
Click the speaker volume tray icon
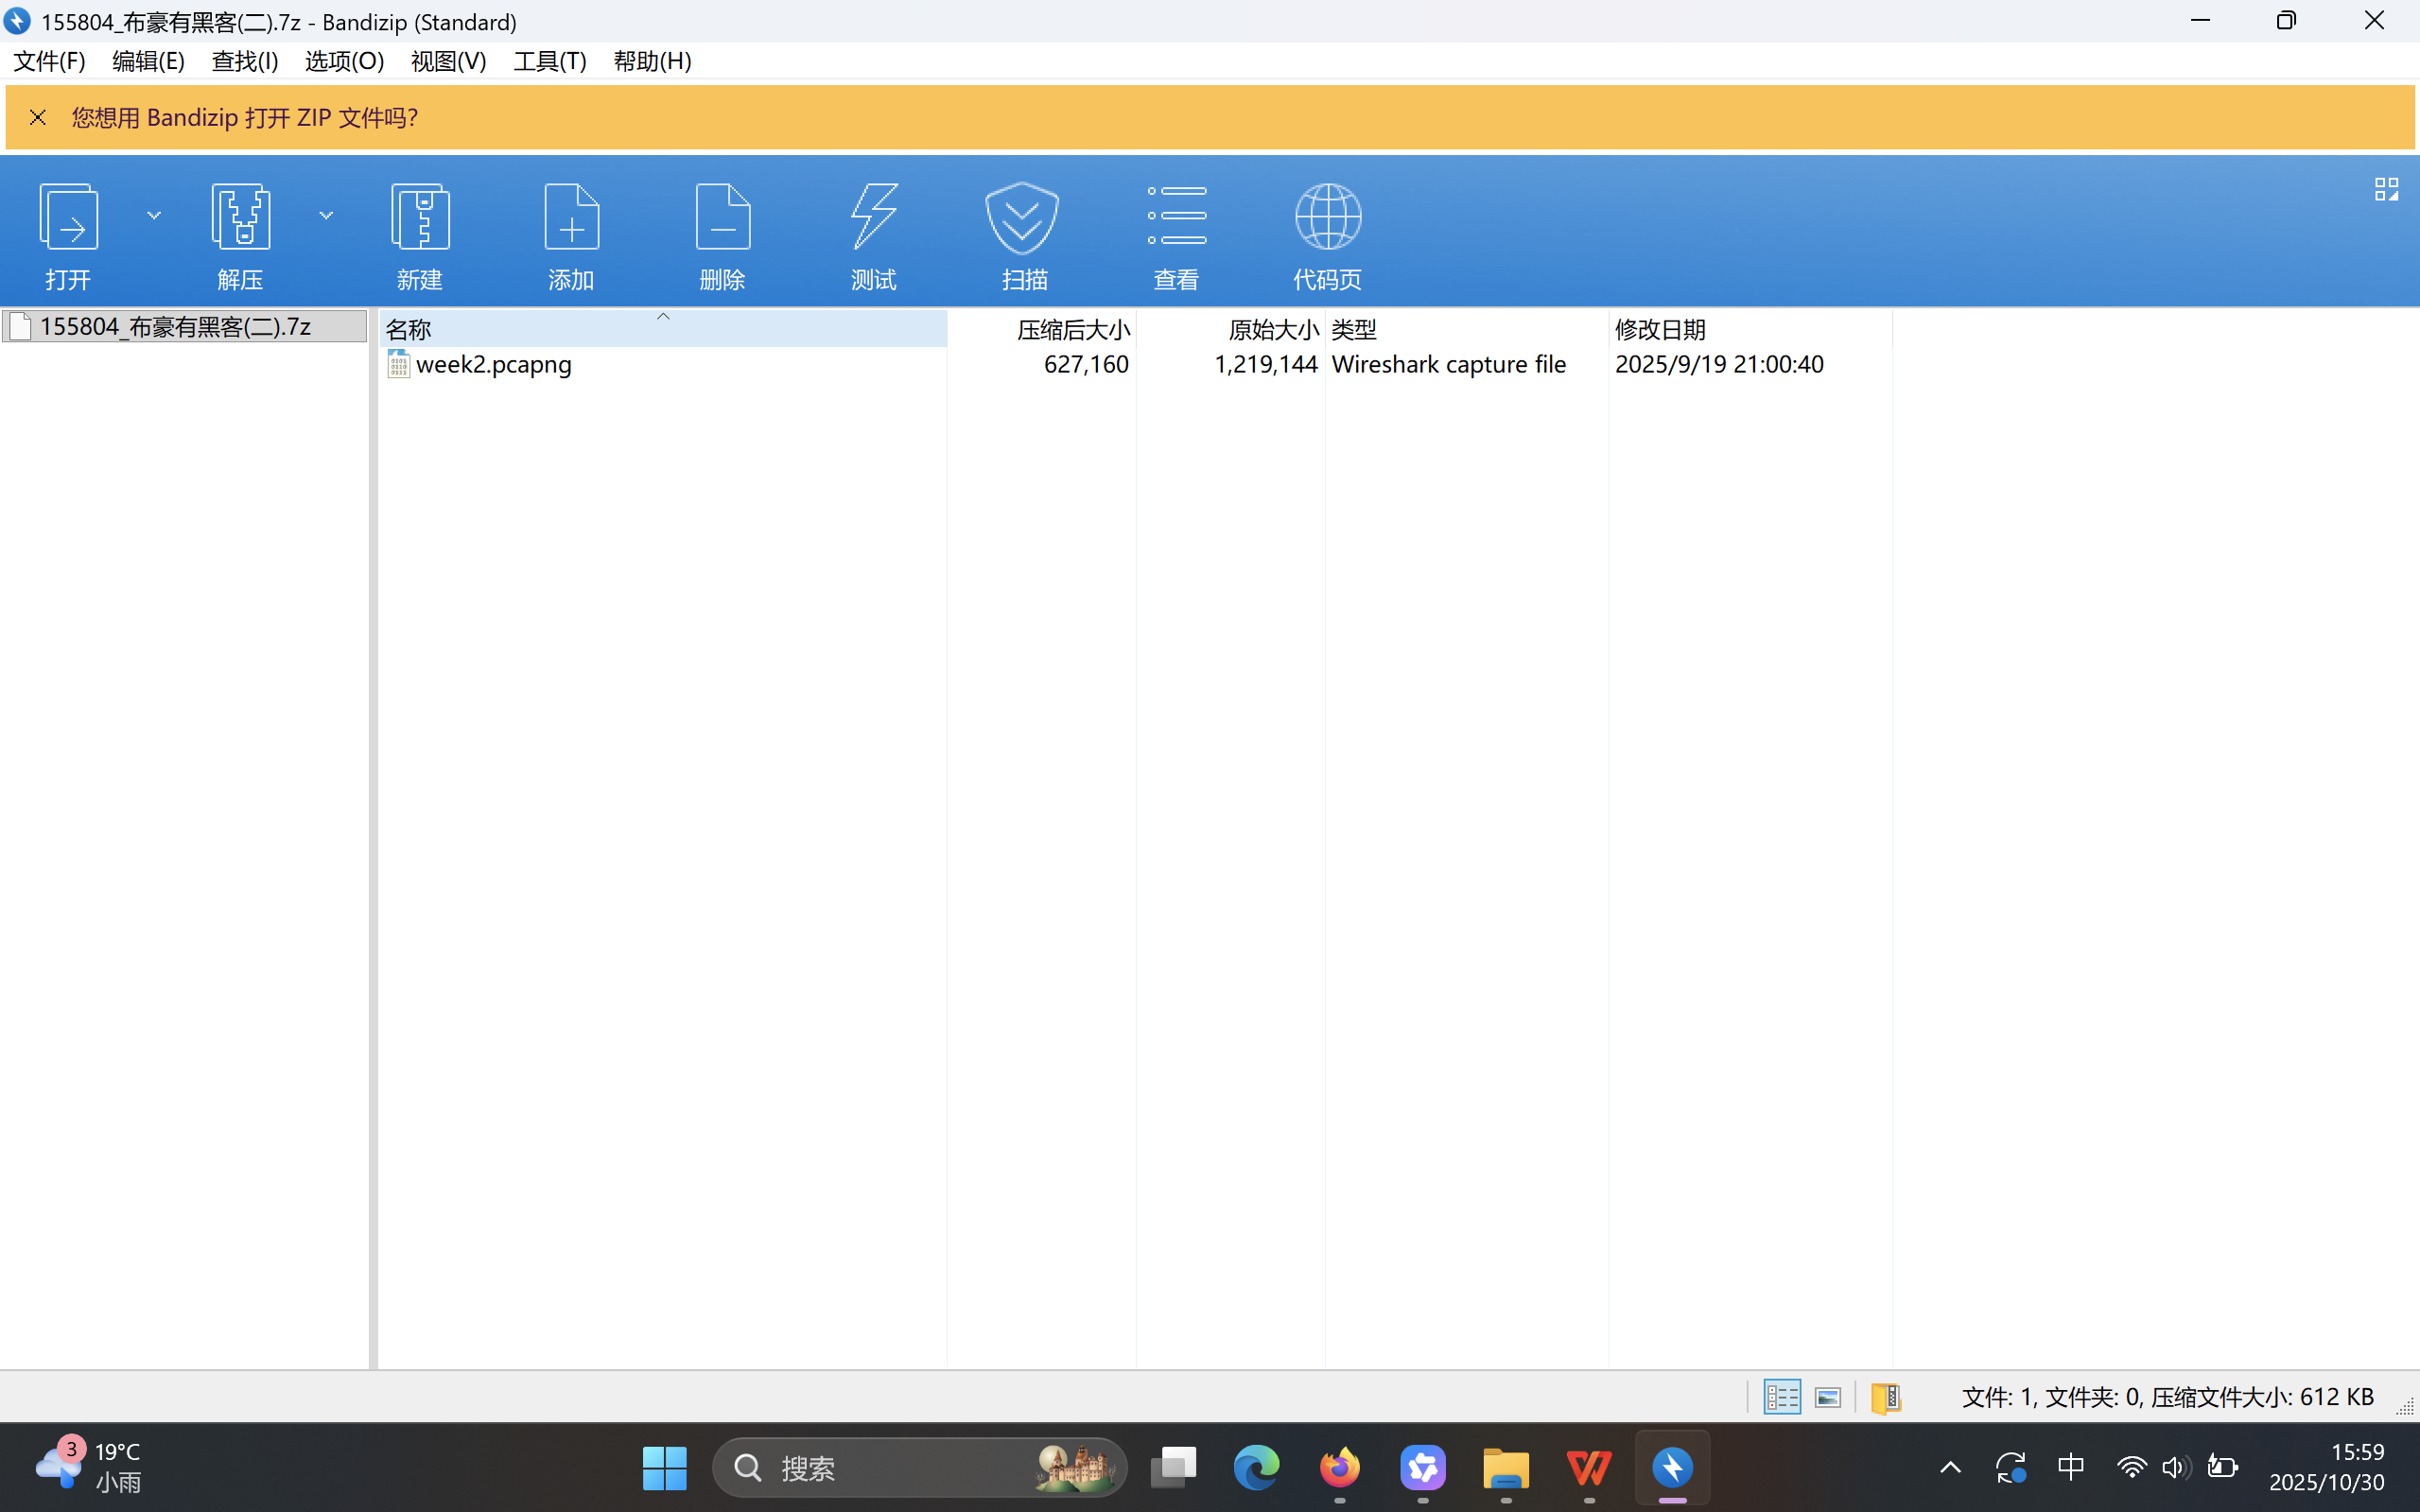tap(2176, 1467)
